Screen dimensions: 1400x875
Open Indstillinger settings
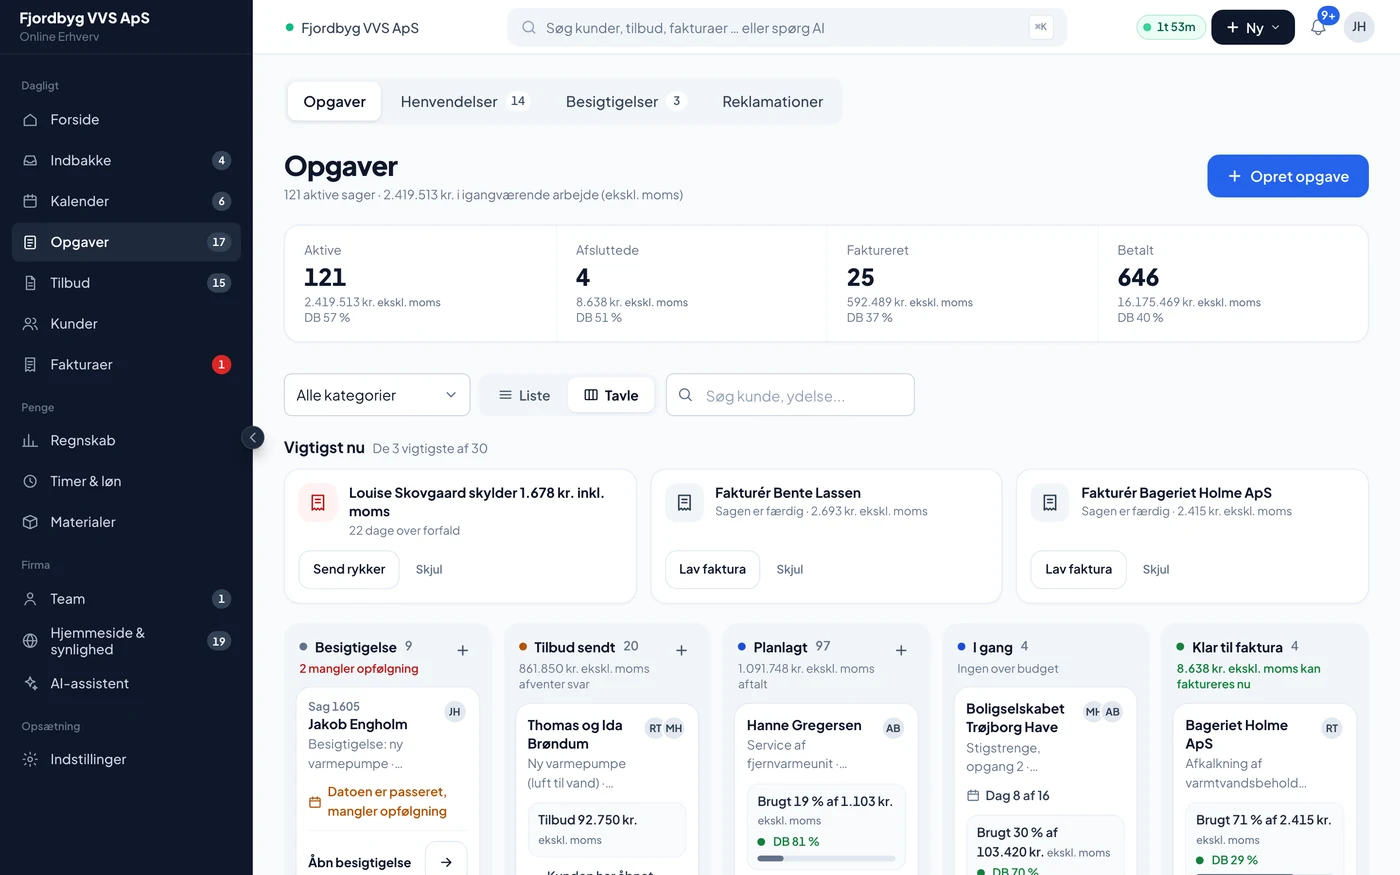coord(126,760)
